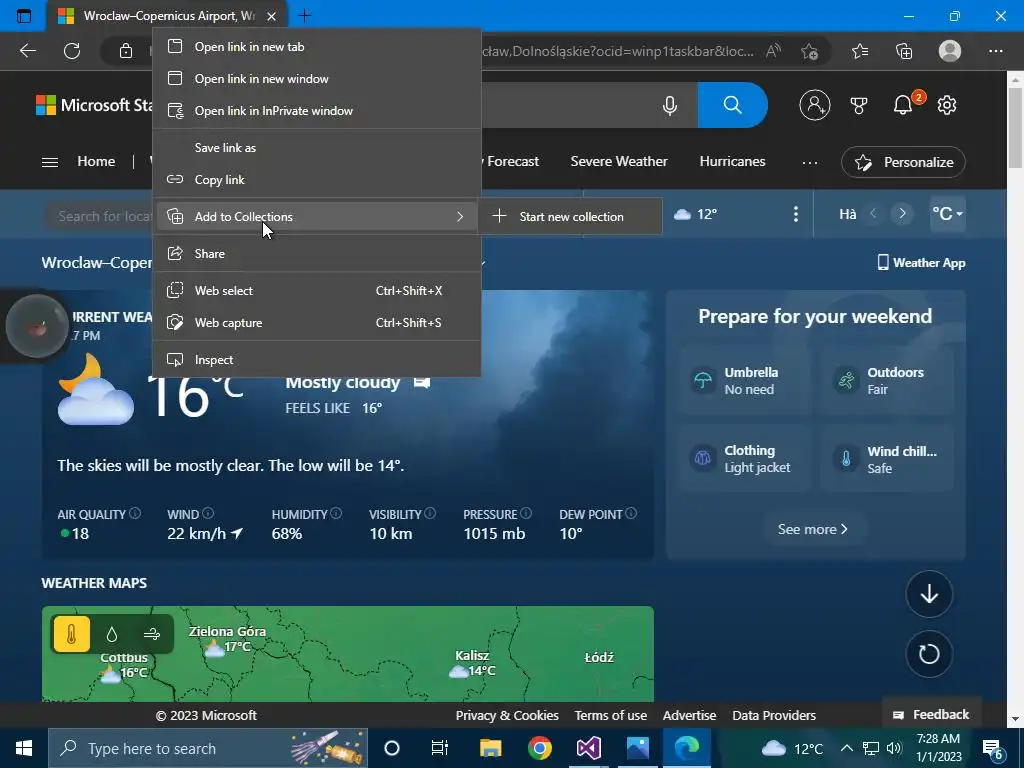Open options for the 12° location card
1024x768 pixels.
[x=795, y=214]
